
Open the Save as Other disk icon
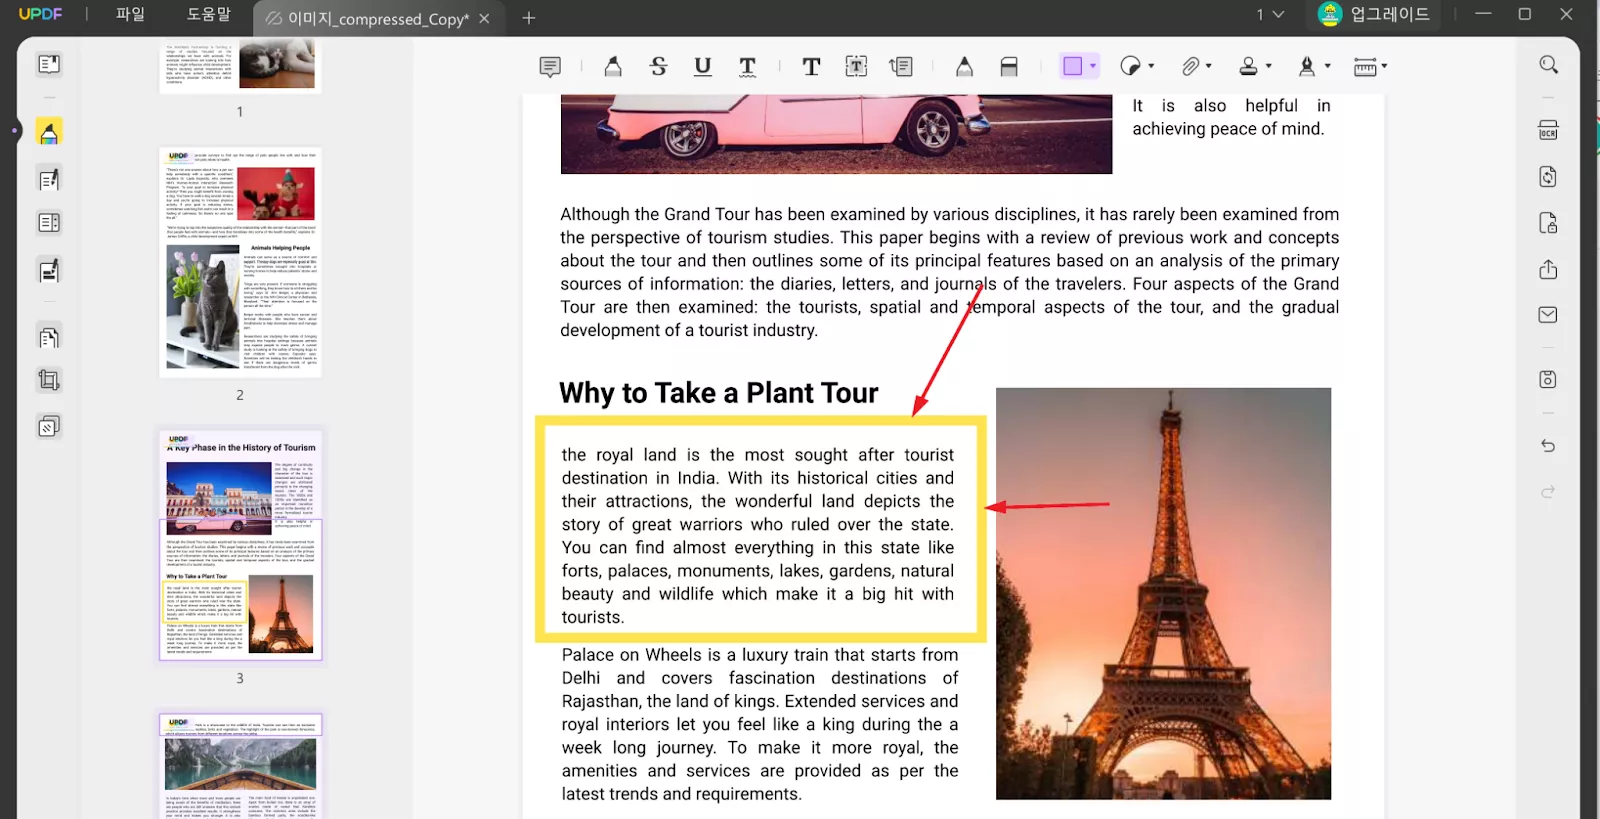[x=1549, y=380]
